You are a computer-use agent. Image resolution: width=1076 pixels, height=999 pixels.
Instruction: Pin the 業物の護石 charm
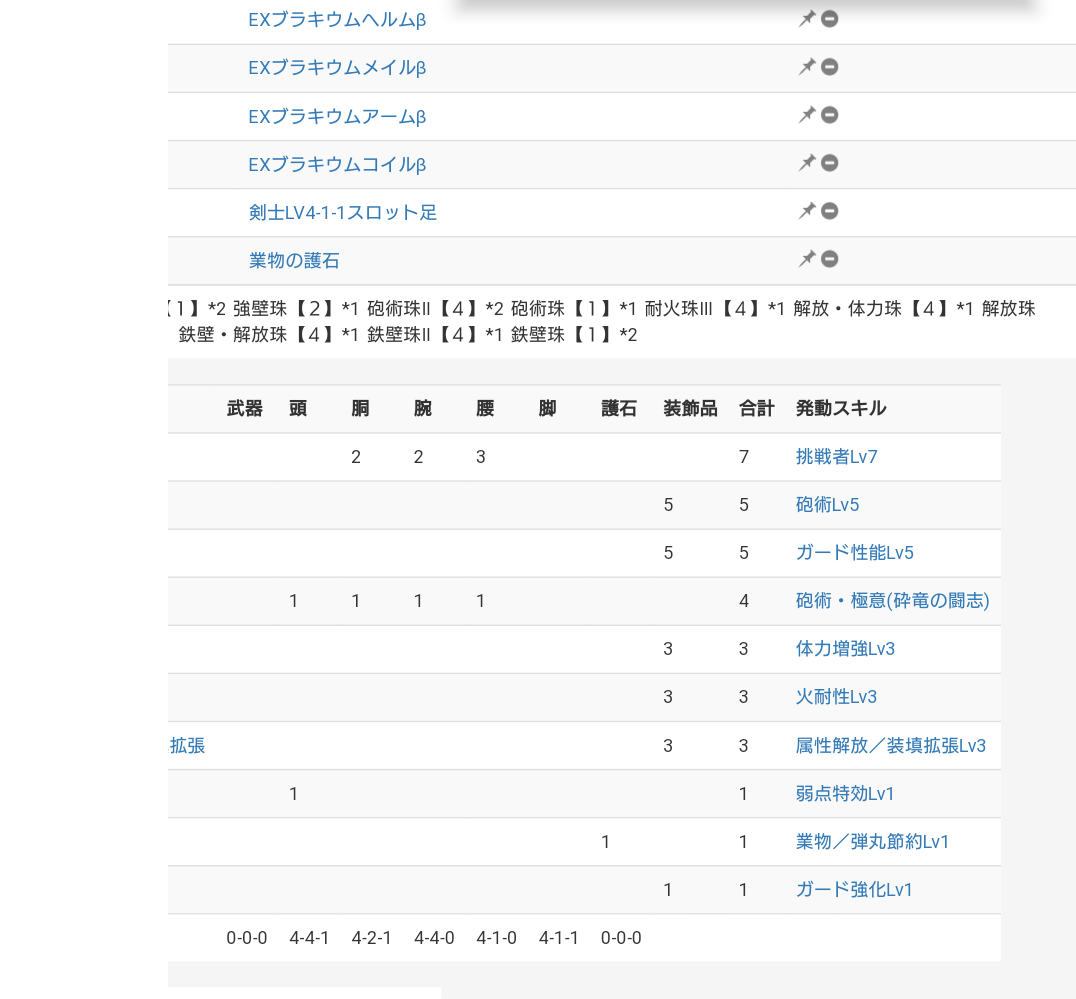point(806,259)
